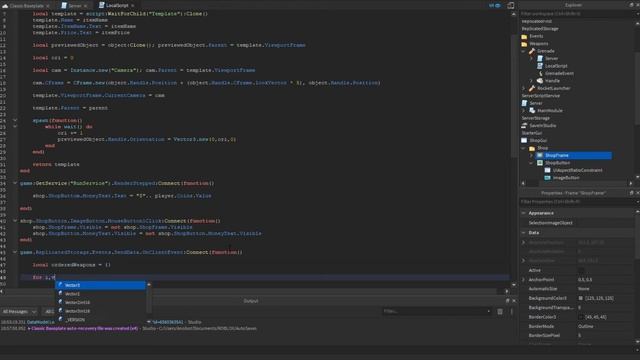Click the BackgroundTransparency value field
Screen dimensions: 640x360
[x=606, y=308]
